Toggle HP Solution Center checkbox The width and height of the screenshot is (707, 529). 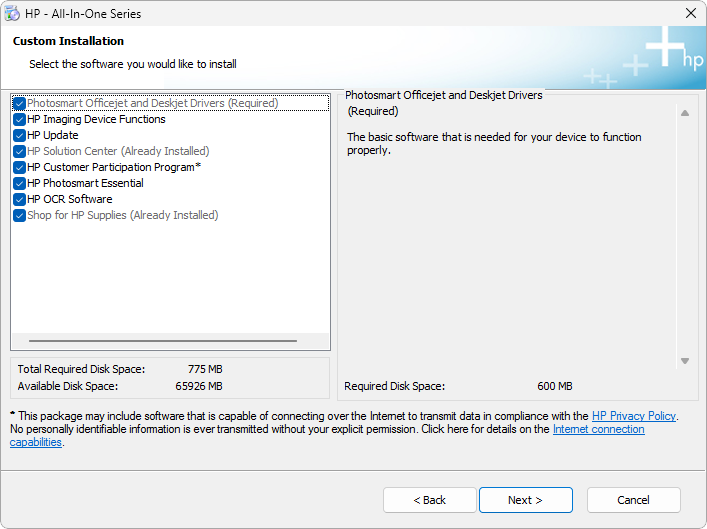(19, 152)
